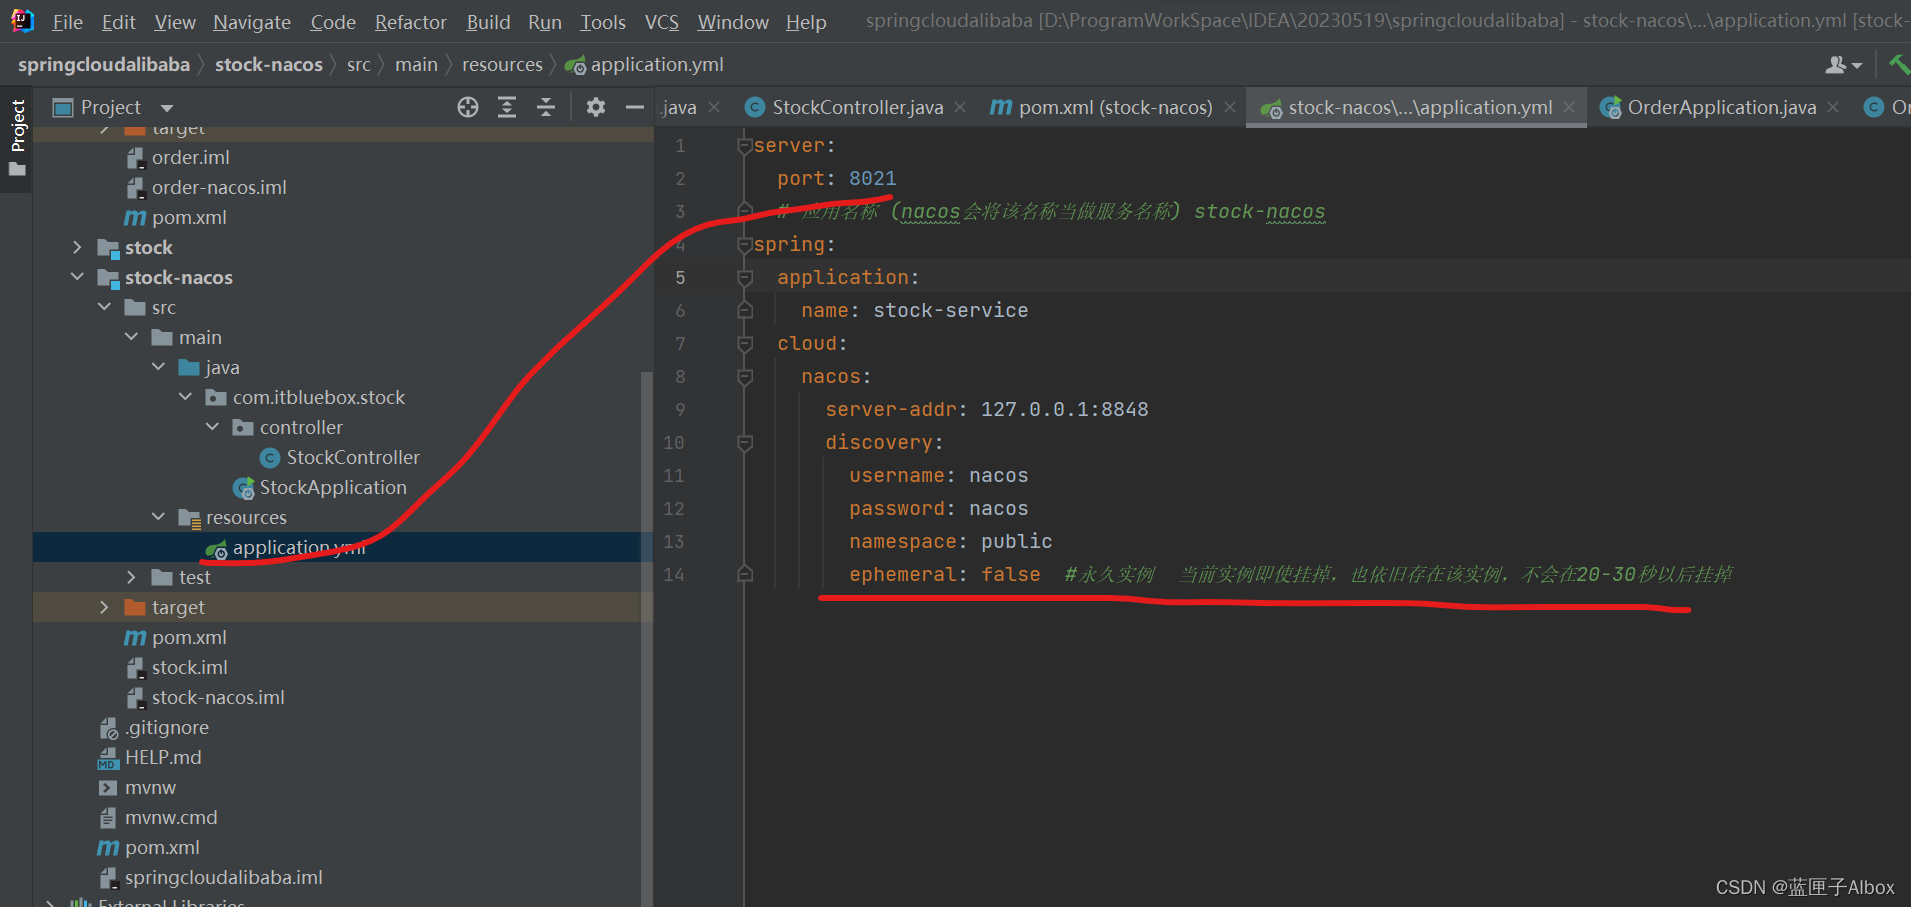The height and width of the screenshot is (907, 1911).
Task: Fold the discovery block at line 10
Action: [x=745, y=443]
